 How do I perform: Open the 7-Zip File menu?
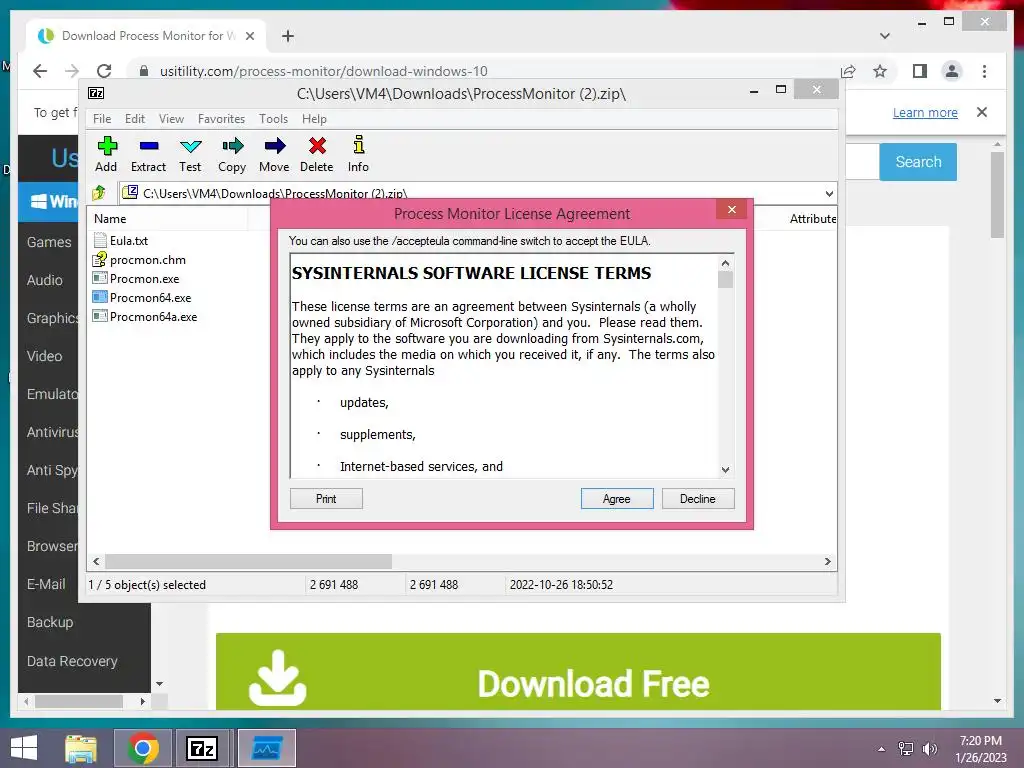tap(102, 119)
